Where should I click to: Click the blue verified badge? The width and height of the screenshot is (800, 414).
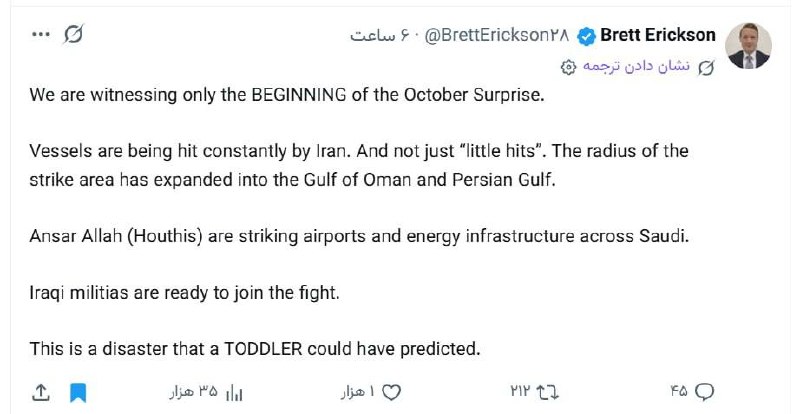(586, 36)
